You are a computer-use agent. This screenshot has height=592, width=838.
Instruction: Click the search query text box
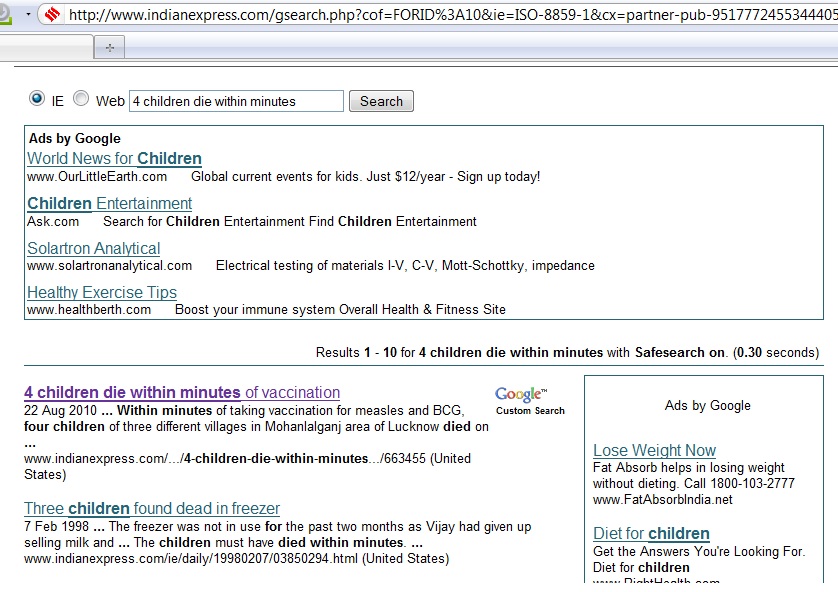[x=236, y=101]
